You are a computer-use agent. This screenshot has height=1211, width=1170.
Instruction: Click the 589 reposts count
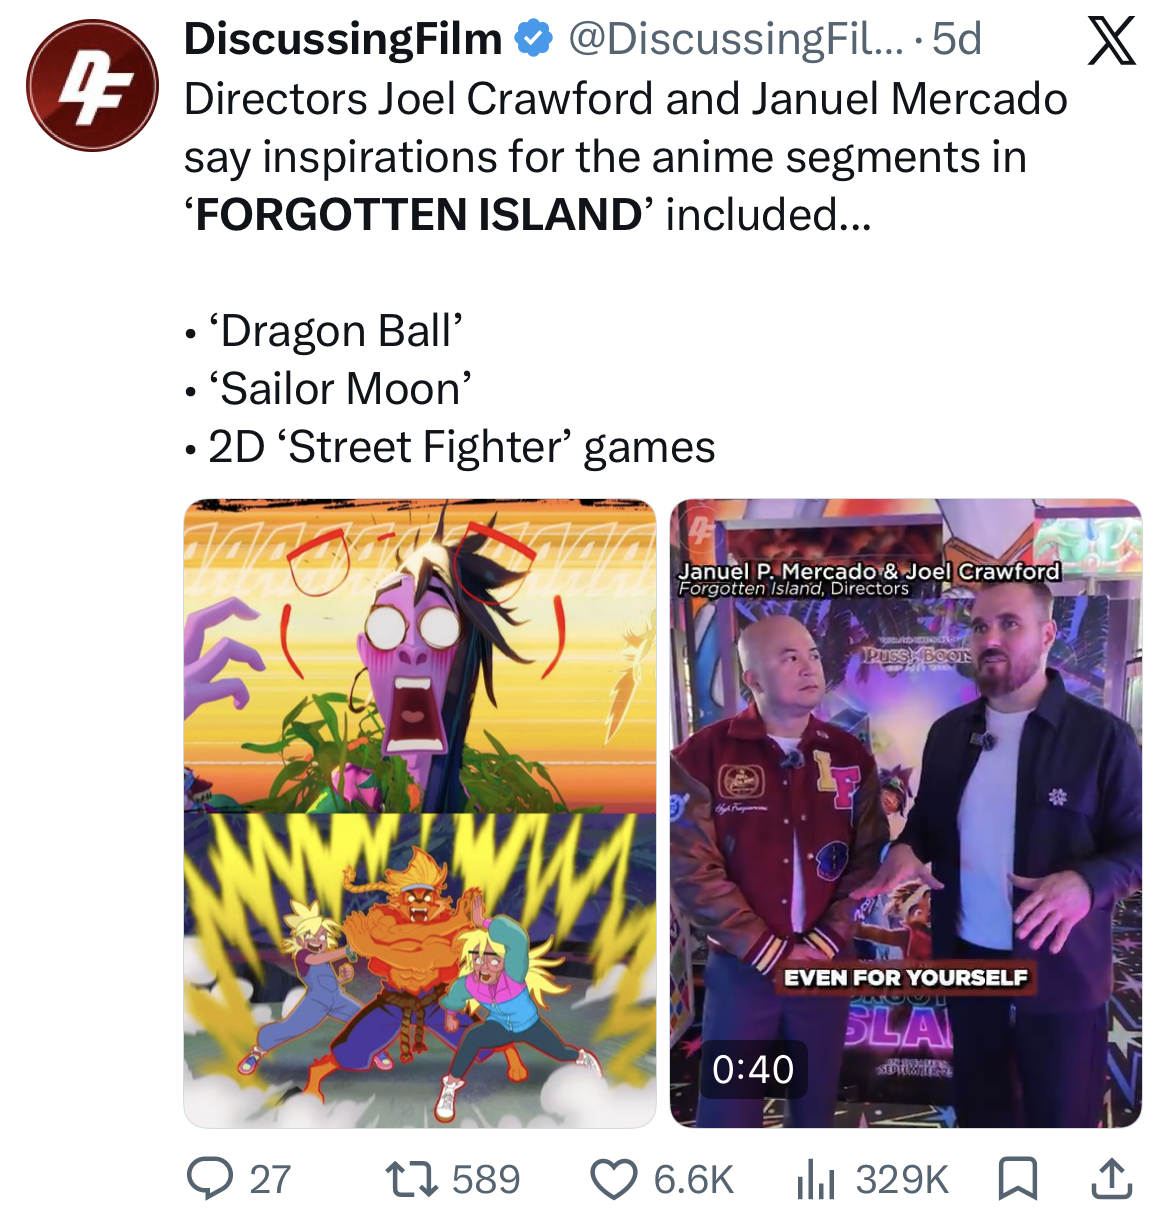(486, 1179)
